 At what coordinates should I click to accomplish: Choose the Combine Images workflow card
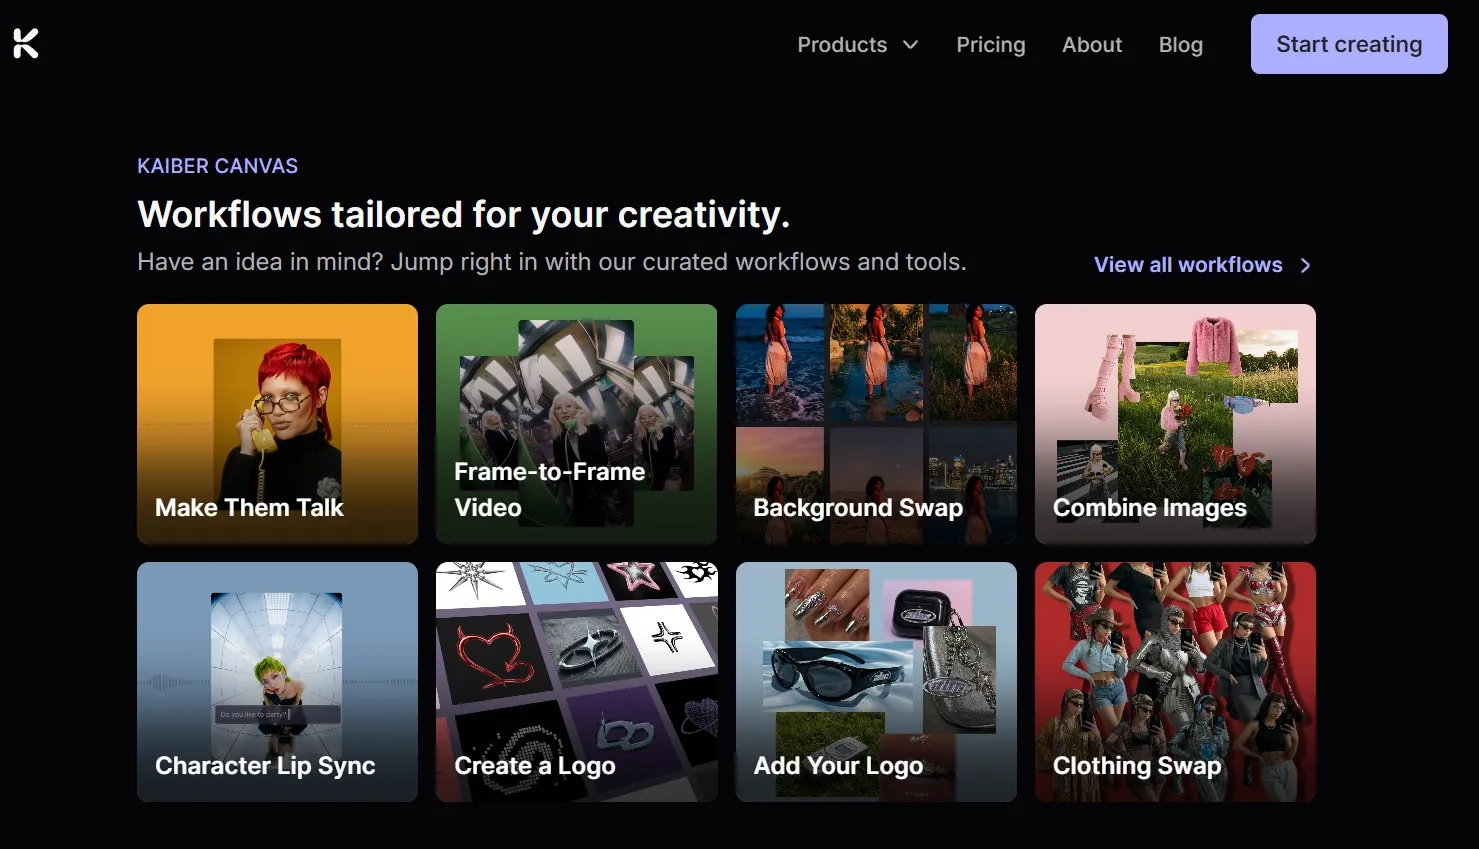pos(1175,424)
